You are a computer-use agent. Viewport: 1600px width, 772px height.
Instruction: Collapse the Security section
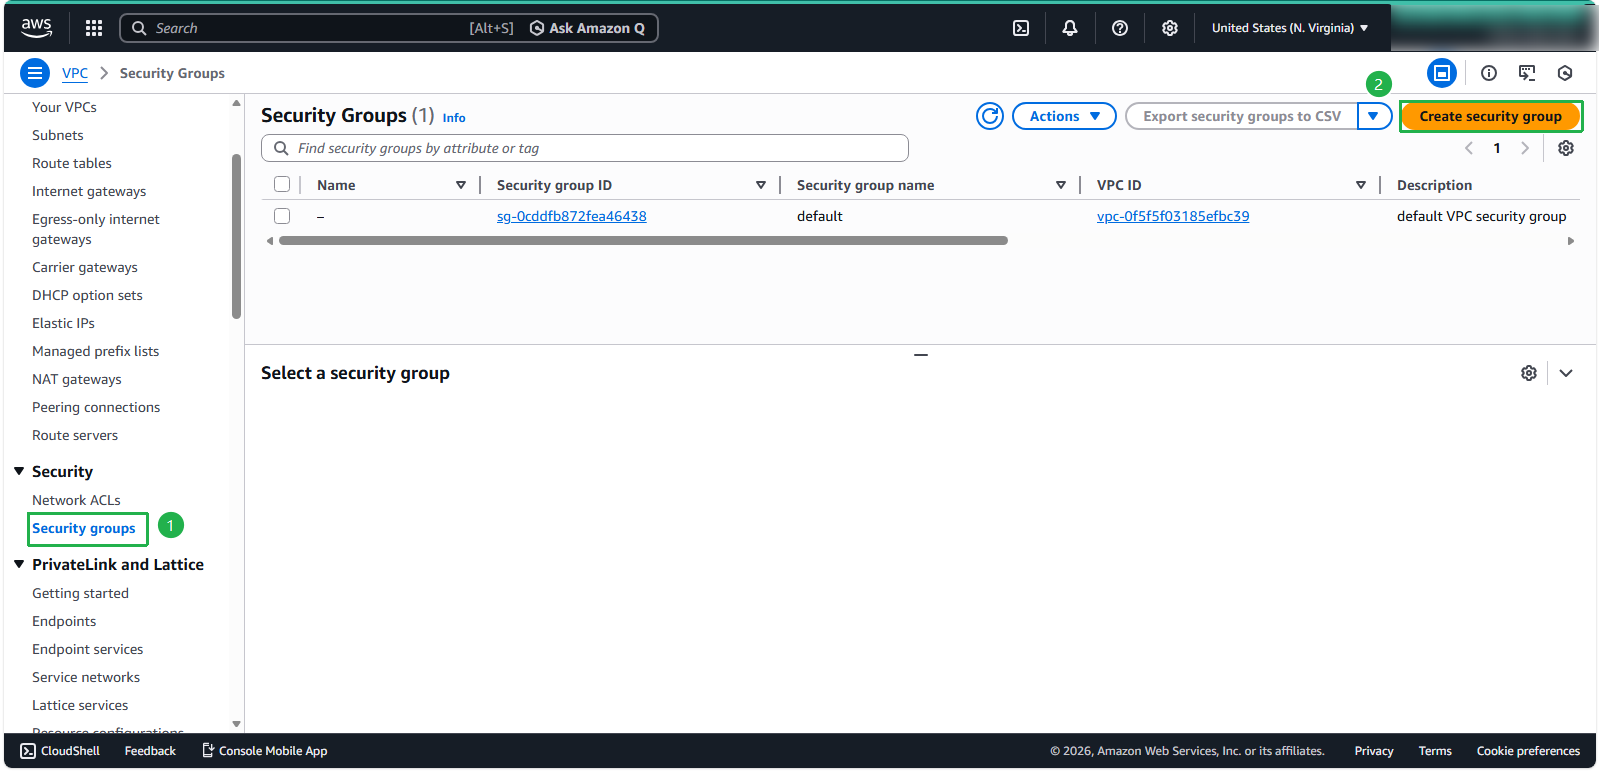pos(19,471)
